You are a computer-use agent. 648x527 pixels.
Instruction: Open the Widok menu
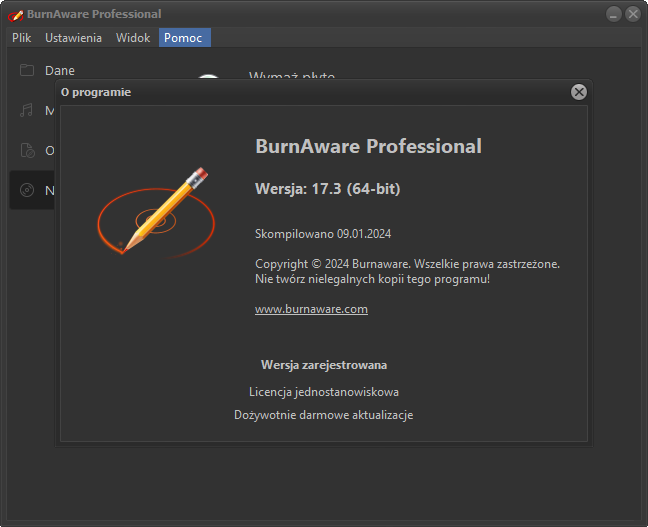133,38
